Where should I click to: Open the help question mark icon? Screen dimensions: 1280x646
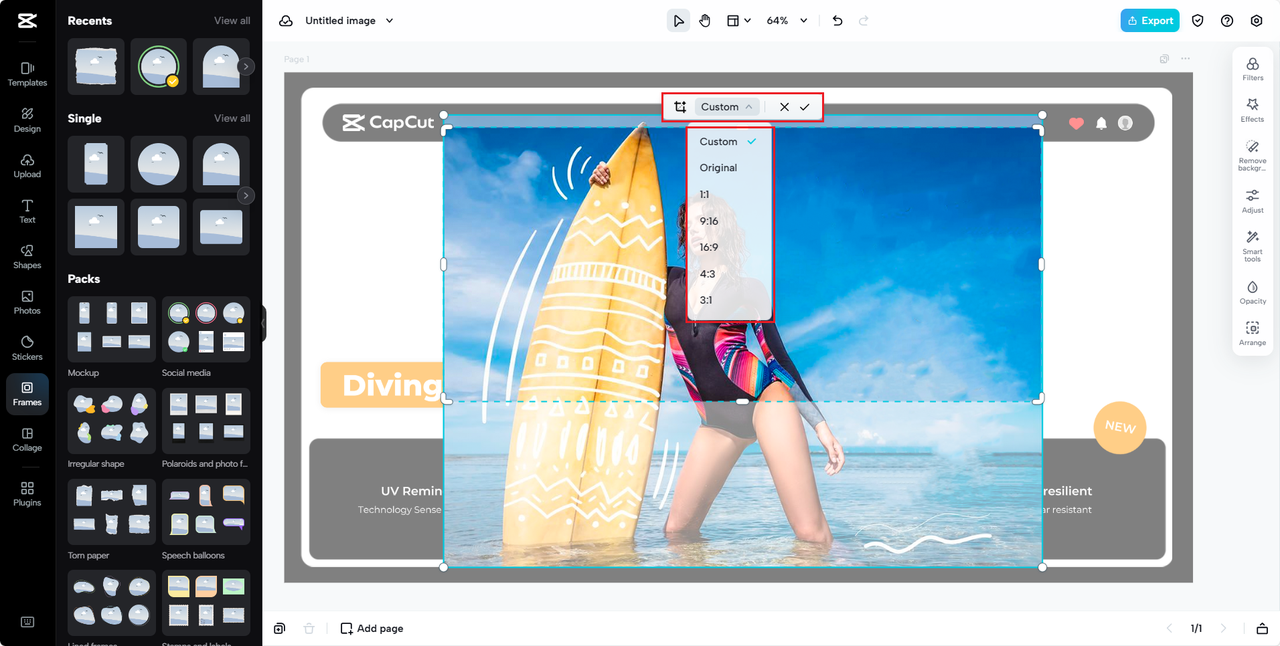1227,21
